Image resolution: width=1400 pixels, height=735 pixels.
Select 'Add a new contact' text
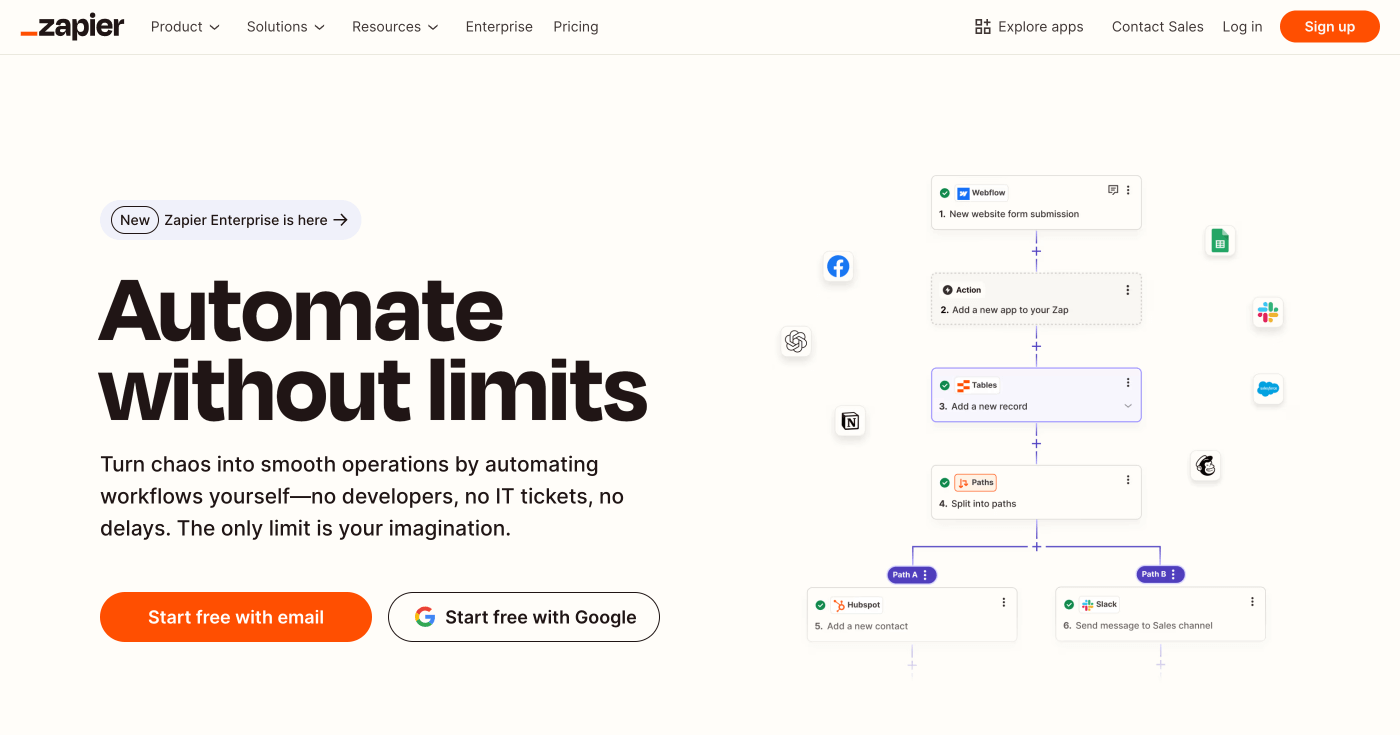868,626
